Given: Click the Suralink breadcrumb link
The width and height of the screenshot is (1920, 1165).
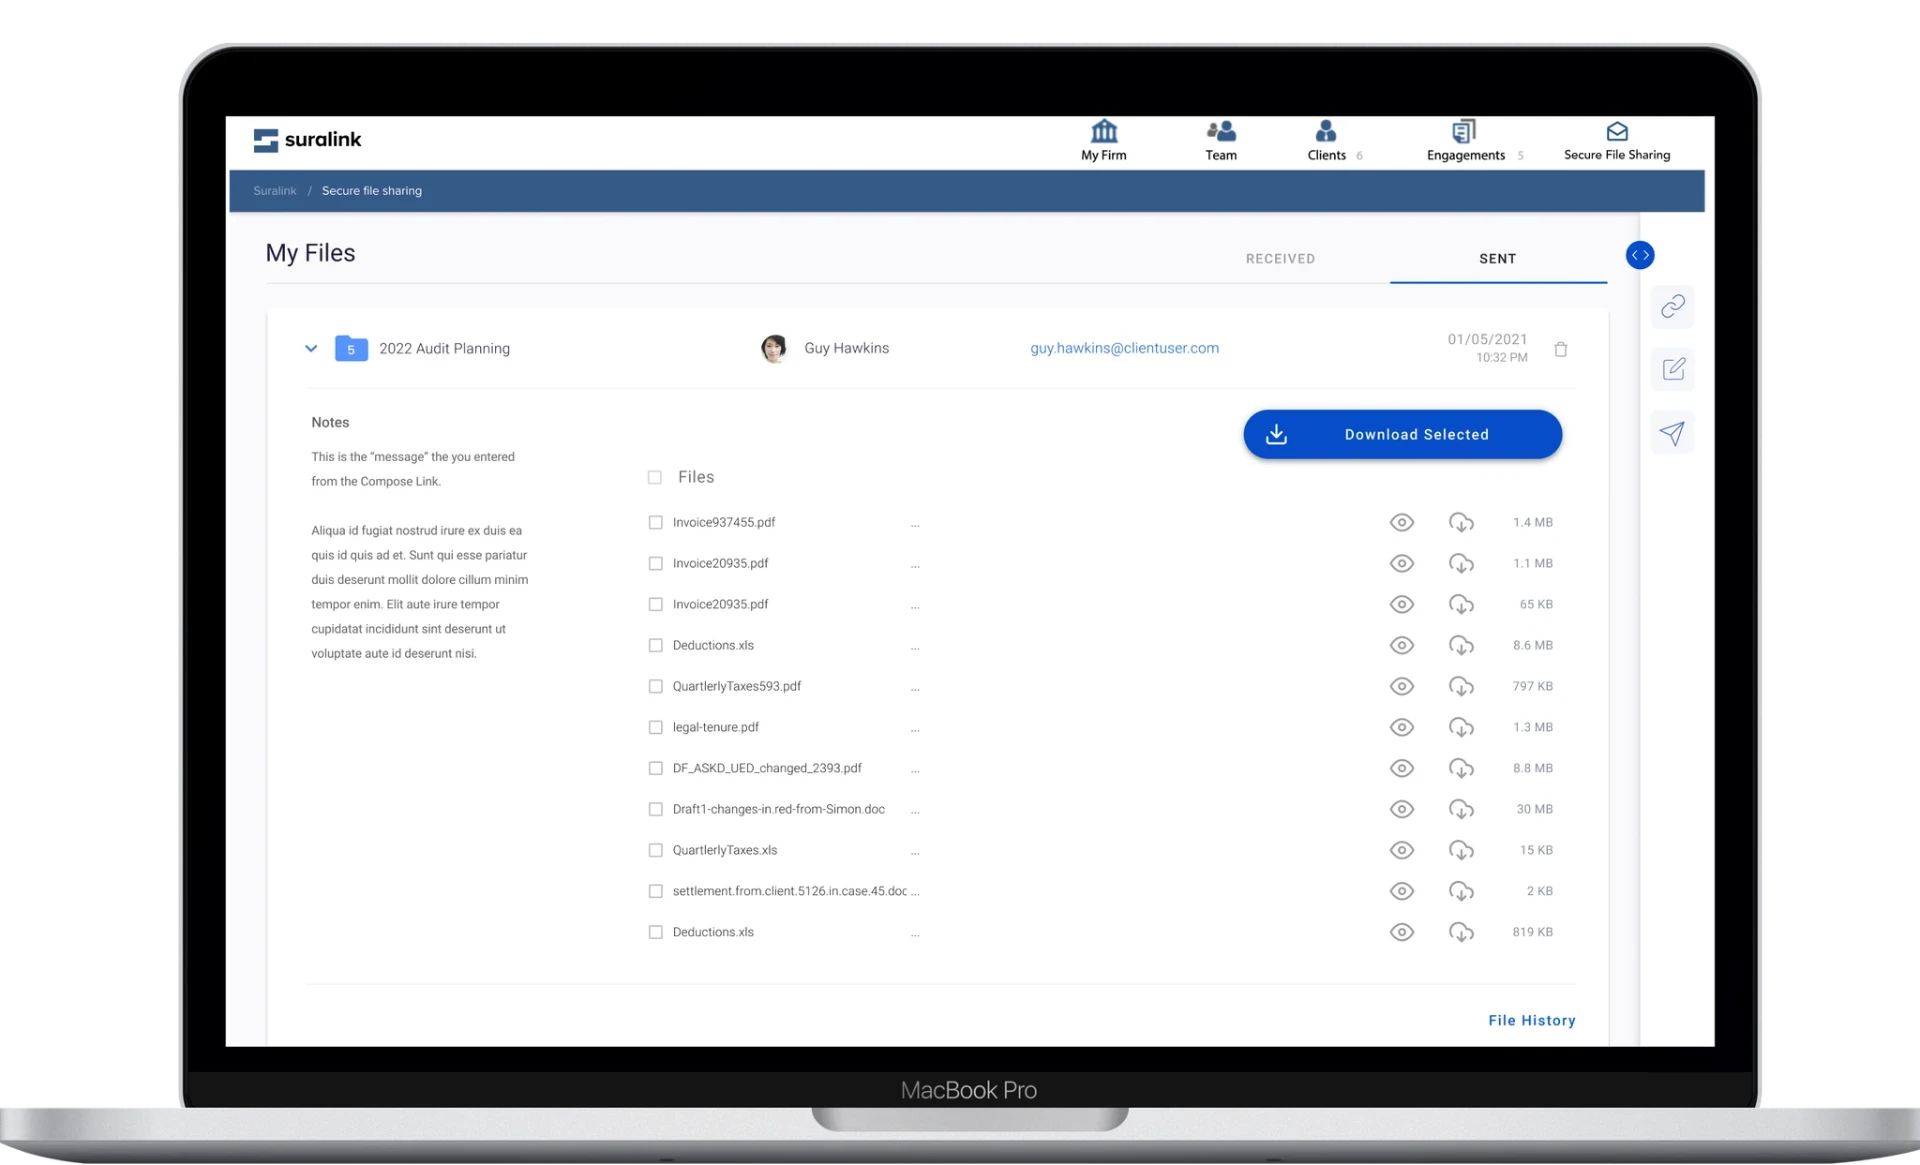Looking at the screenshot, I should pos(275,190).
